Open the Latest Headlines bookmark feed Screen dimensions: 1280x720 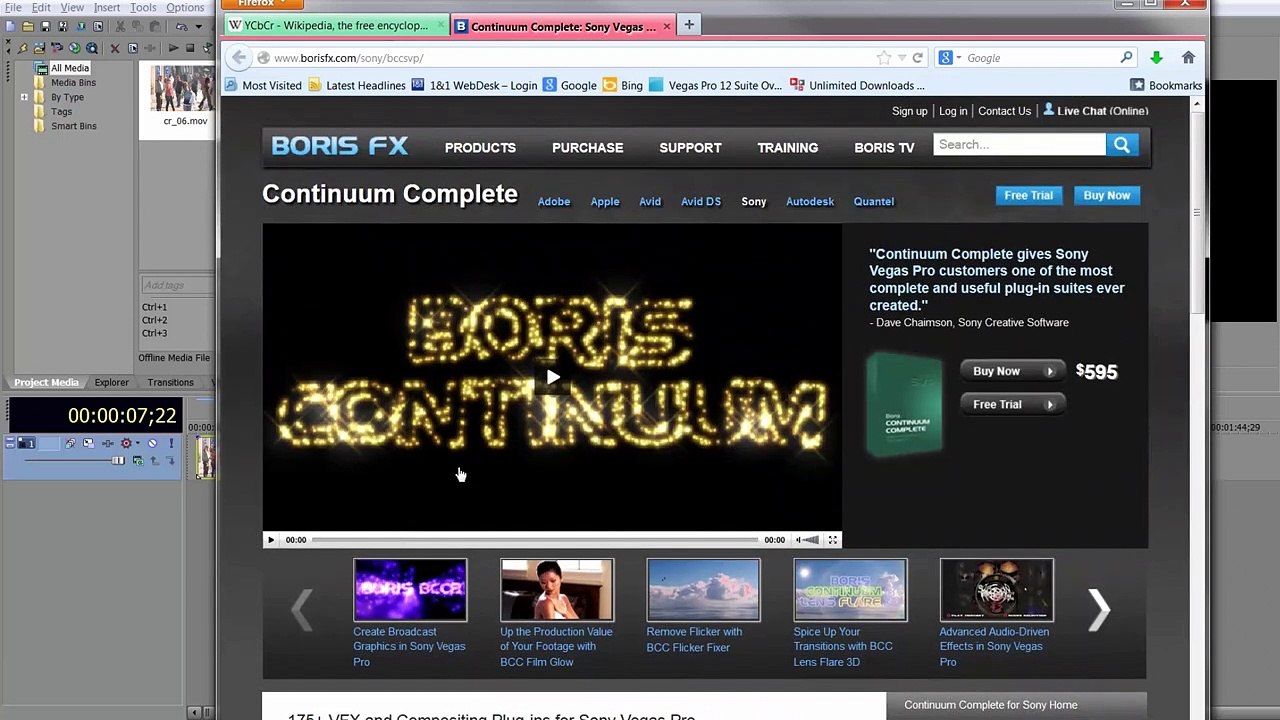pyautogui.click(x=357, y=85)
